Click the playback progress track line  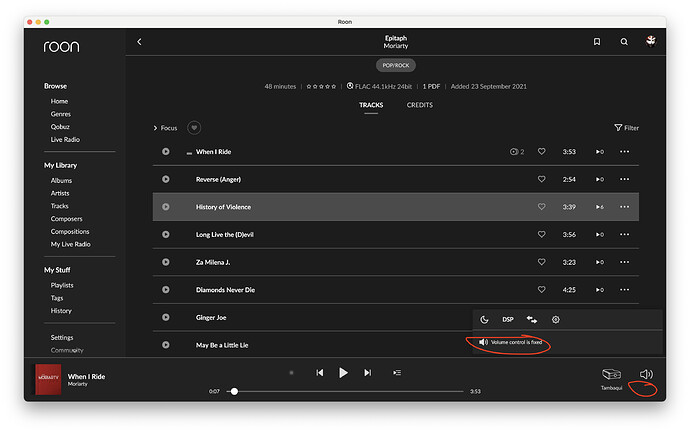(x=345, y=391)
